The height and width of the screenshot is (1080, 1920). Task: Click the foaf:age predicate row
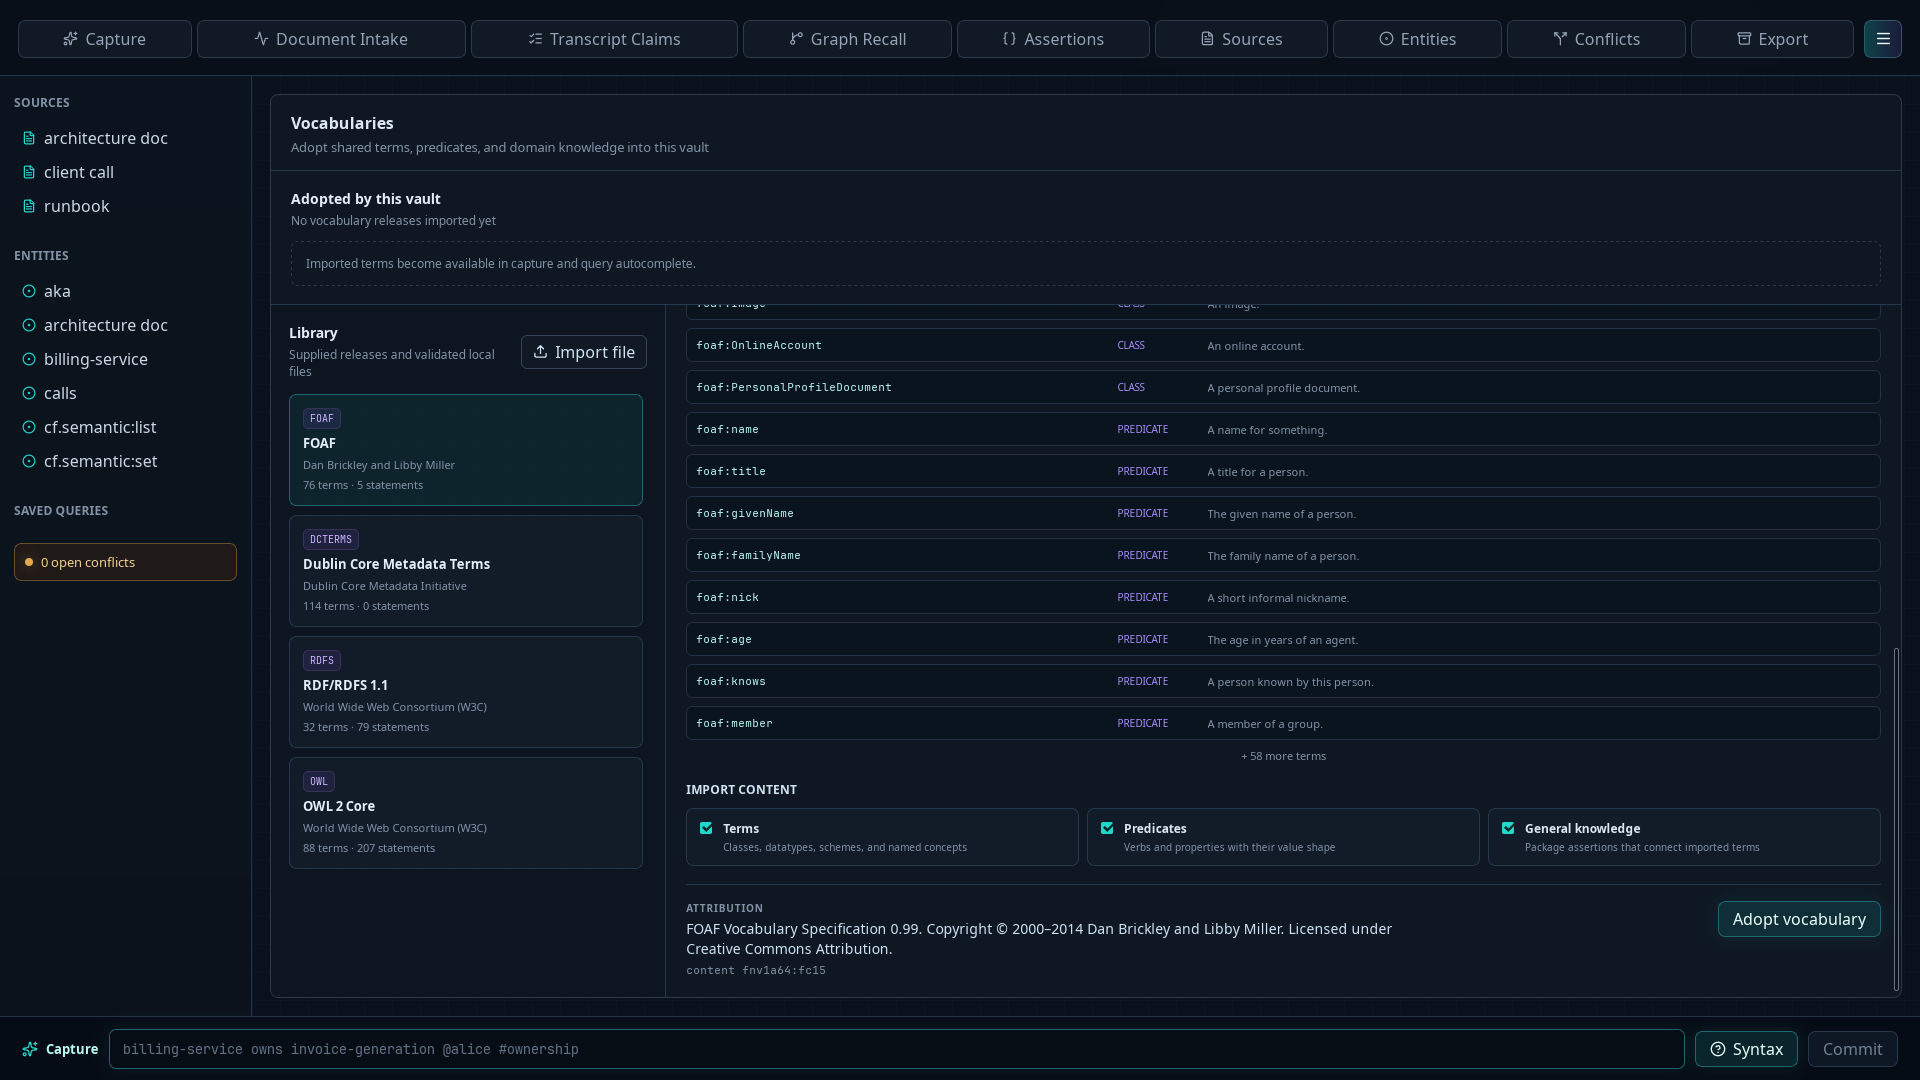pyautogui.click(x=1283, y=639)
